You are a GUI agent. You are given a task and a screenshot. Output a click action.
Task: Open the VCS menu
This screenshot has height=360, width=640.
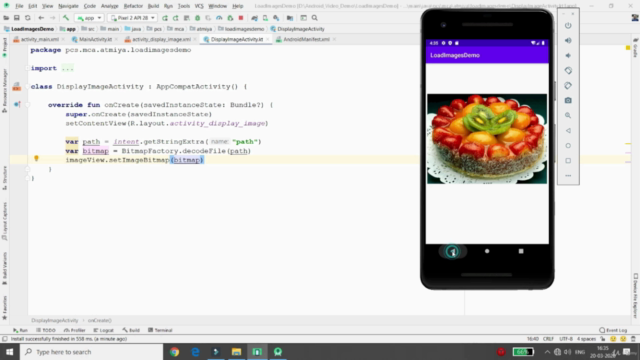tap(199, 6)
